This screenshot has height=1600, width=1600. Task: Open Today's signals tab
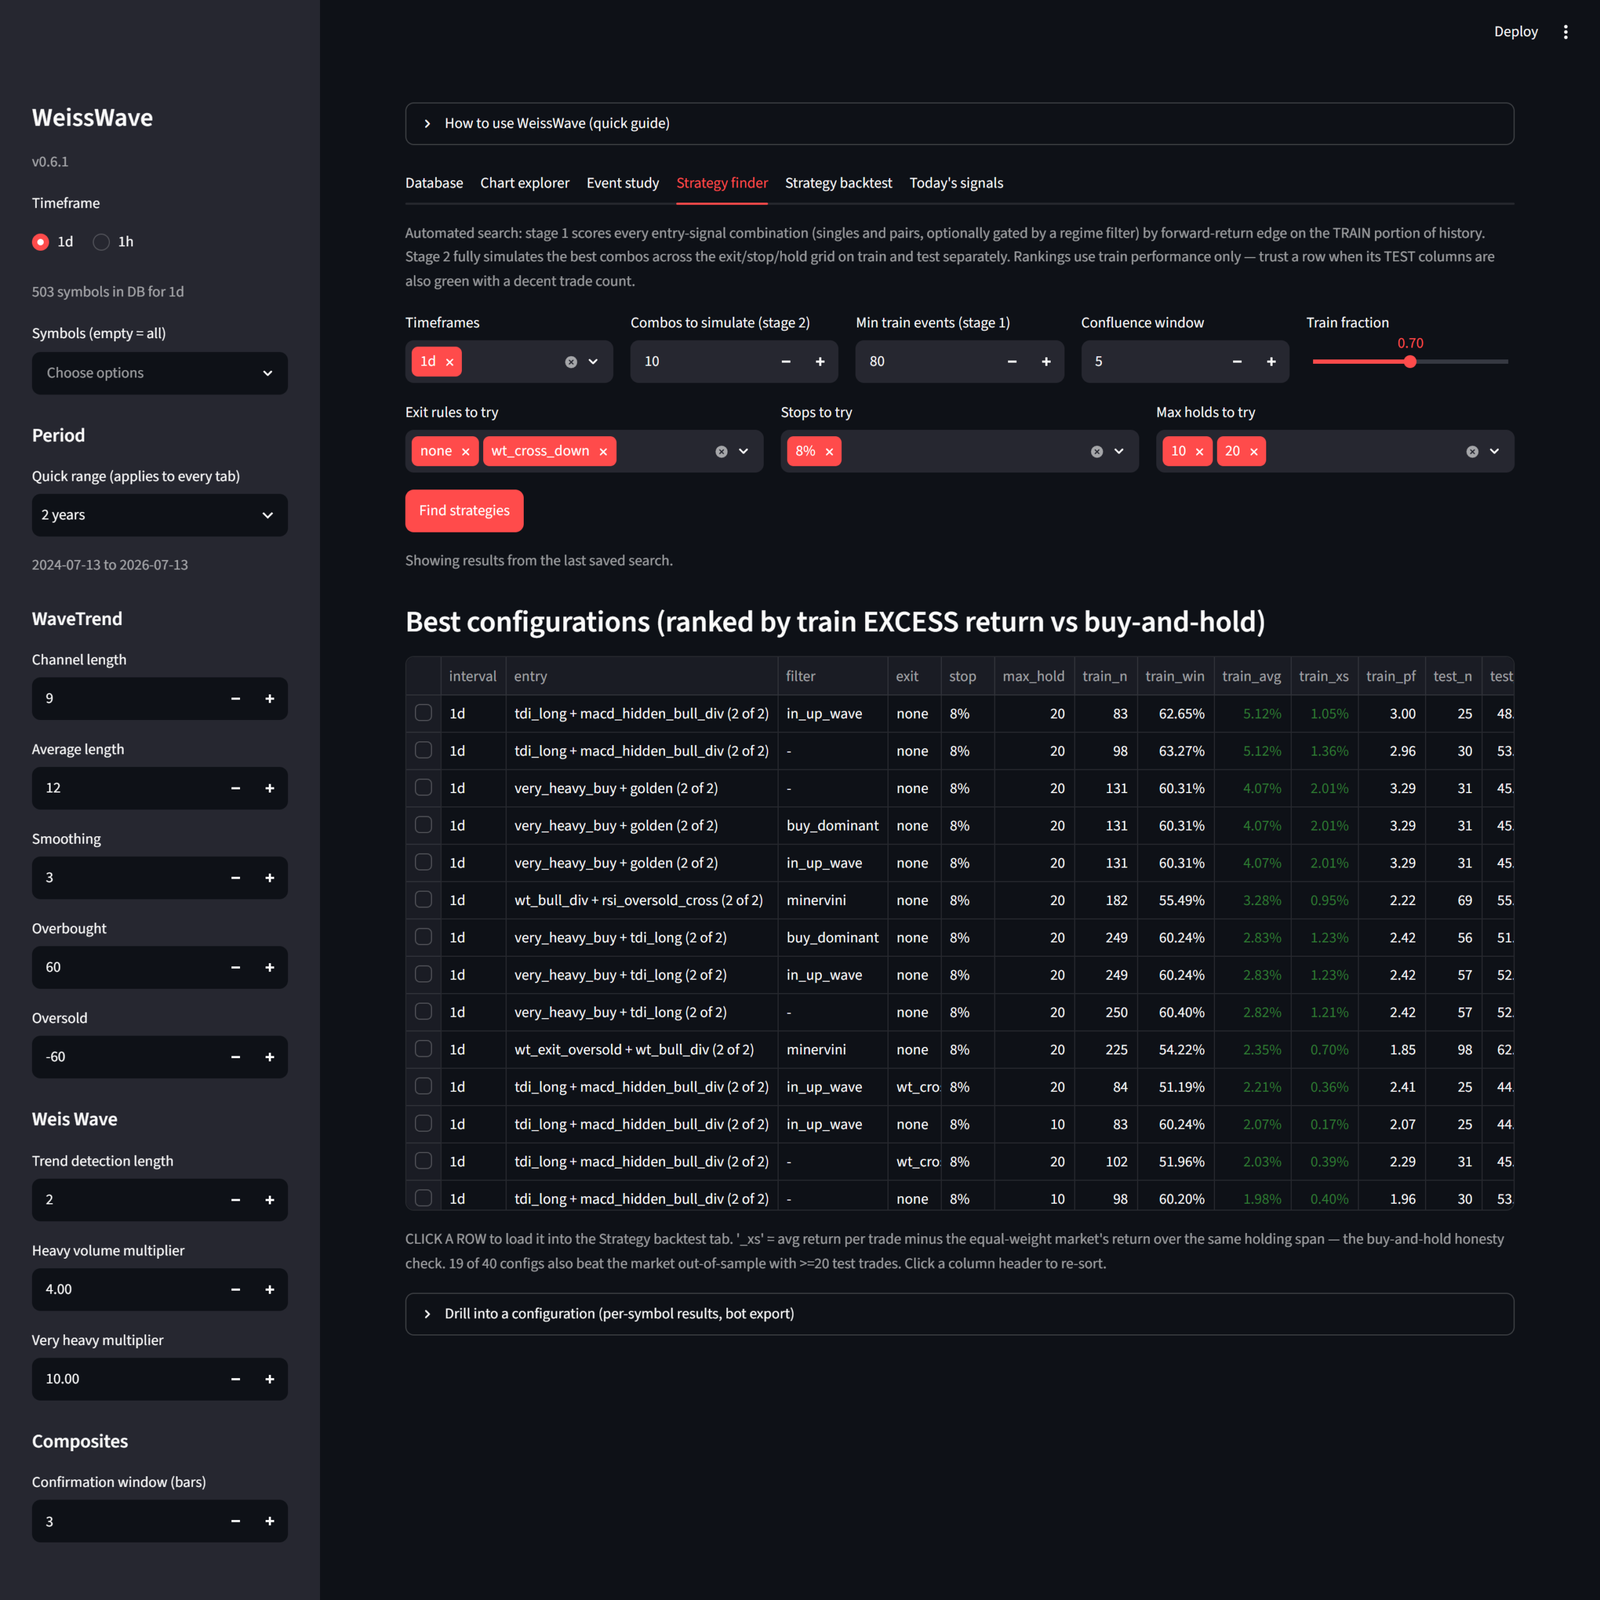pyautogui.click(x=956, y=183)
